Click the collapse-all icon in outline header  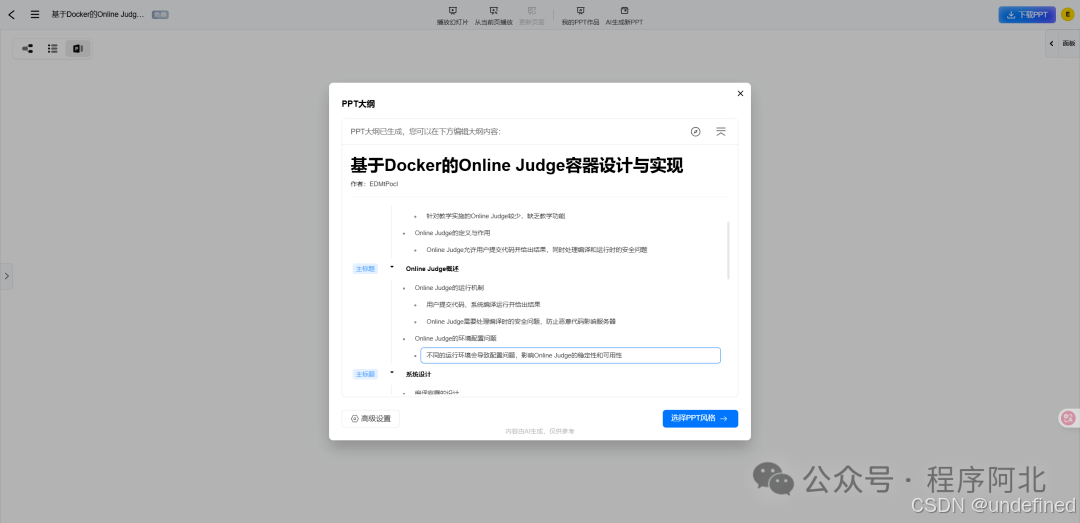tap(720, 132)
